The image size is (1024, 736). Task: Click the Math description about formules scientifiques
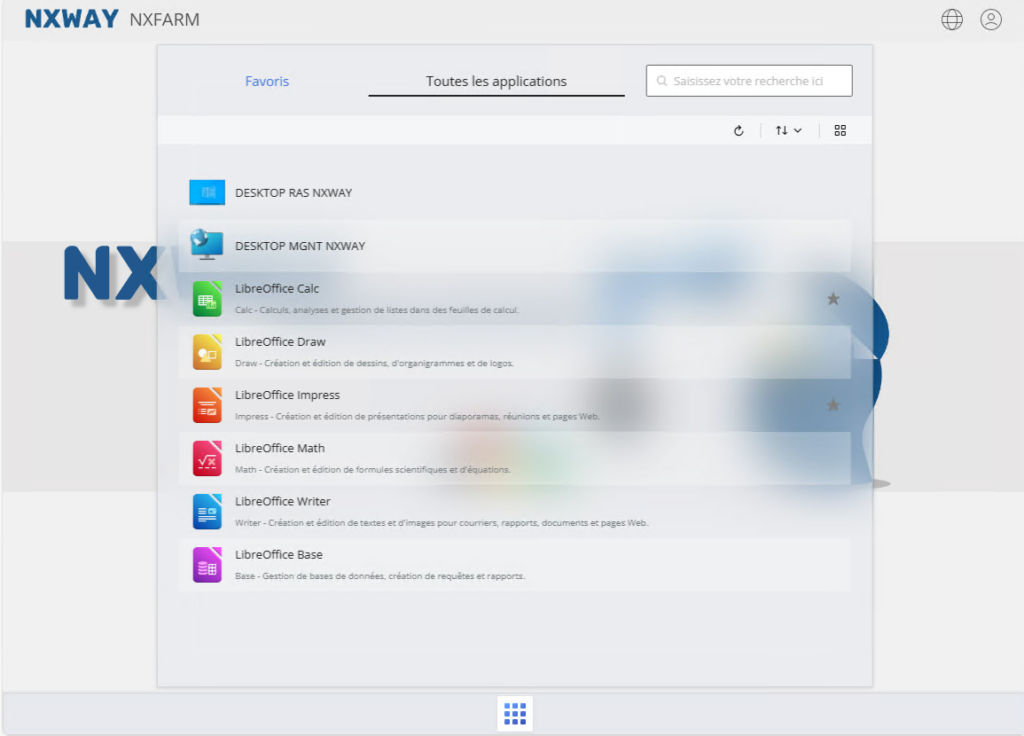(373, 470)
